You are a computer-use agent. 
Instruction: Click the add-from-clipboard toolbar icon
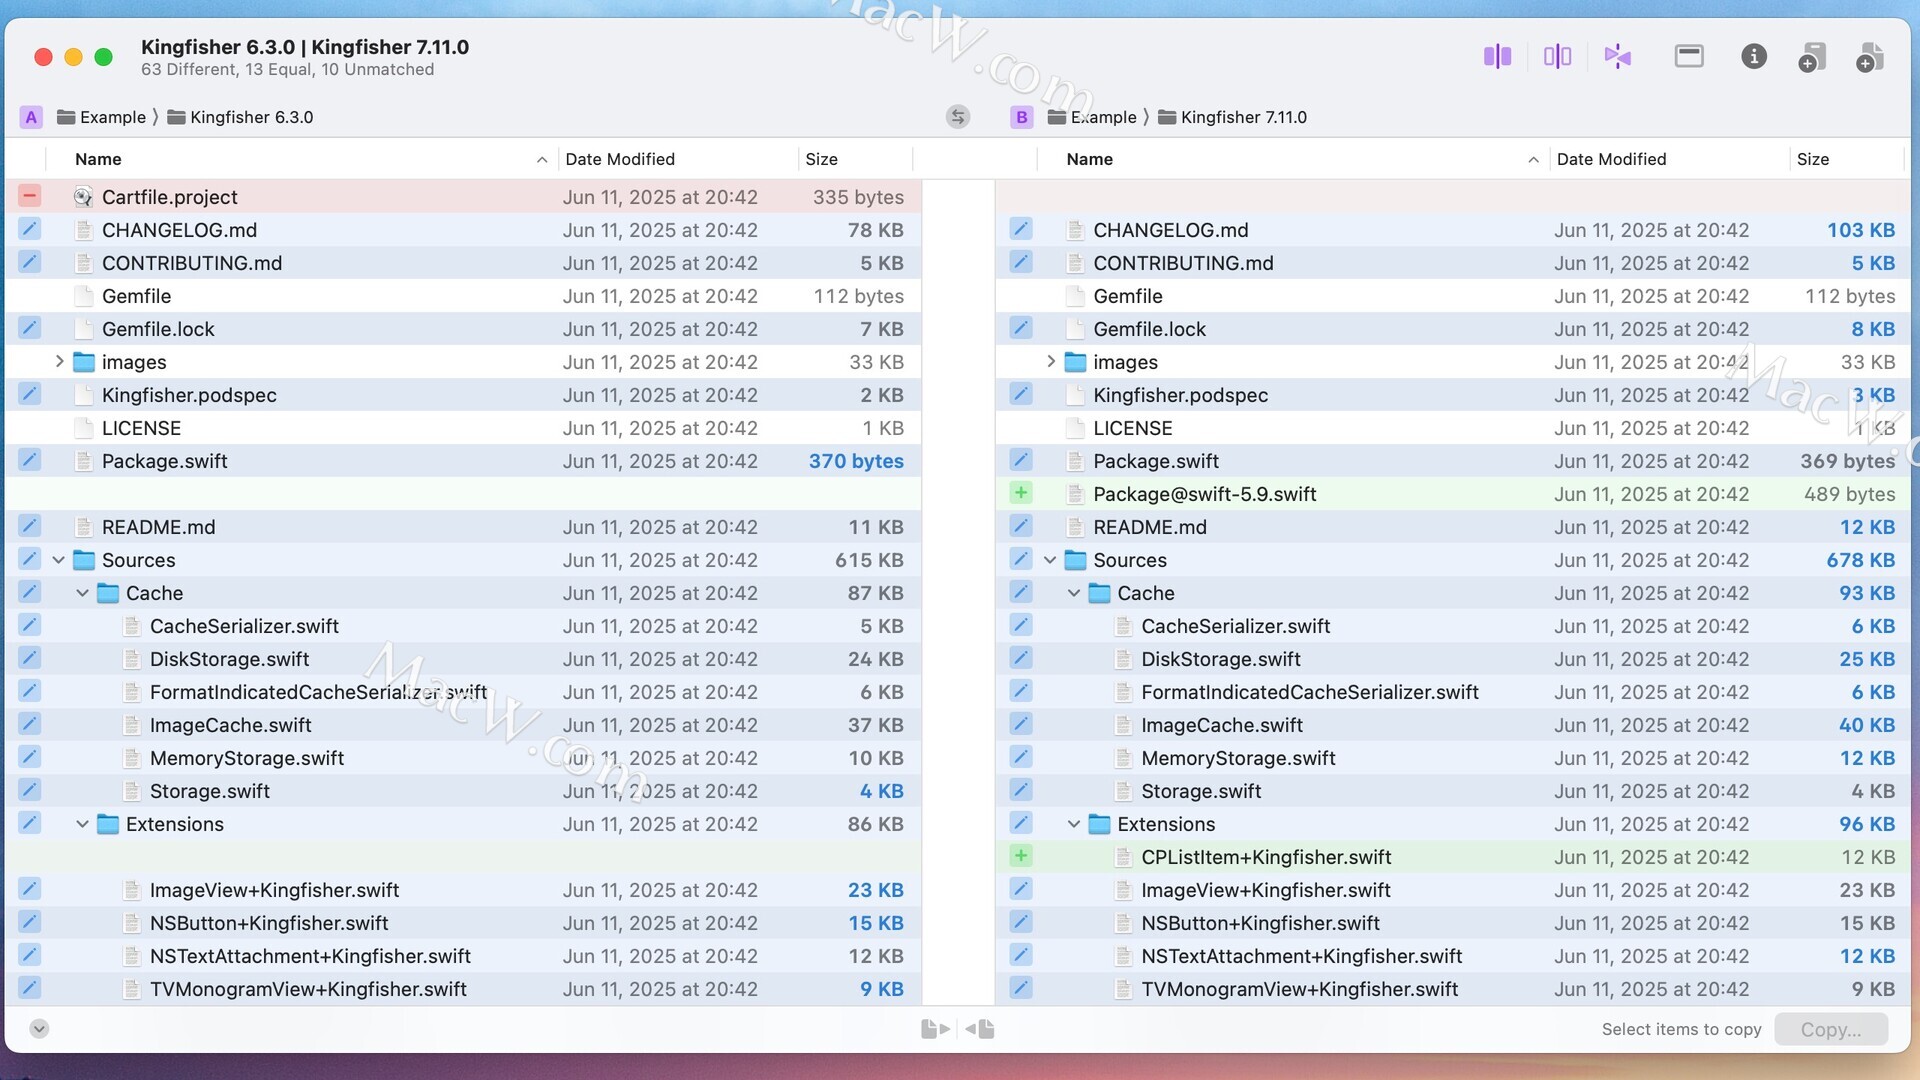click(x=1812, y=57)
